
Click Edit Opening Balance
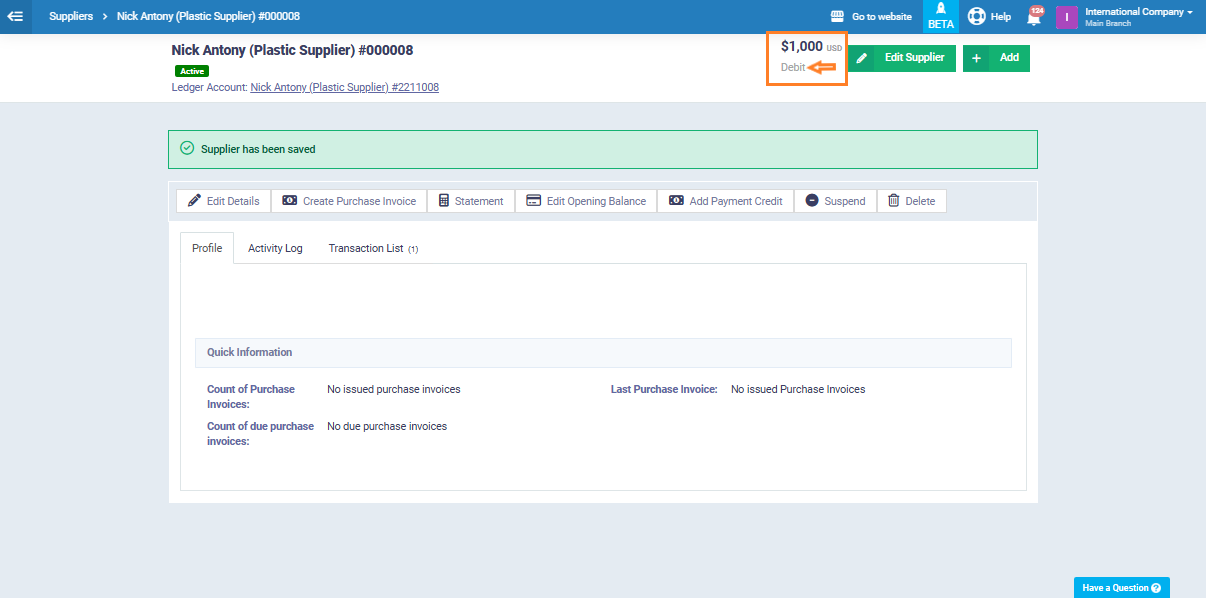click(x=585, y=201)
